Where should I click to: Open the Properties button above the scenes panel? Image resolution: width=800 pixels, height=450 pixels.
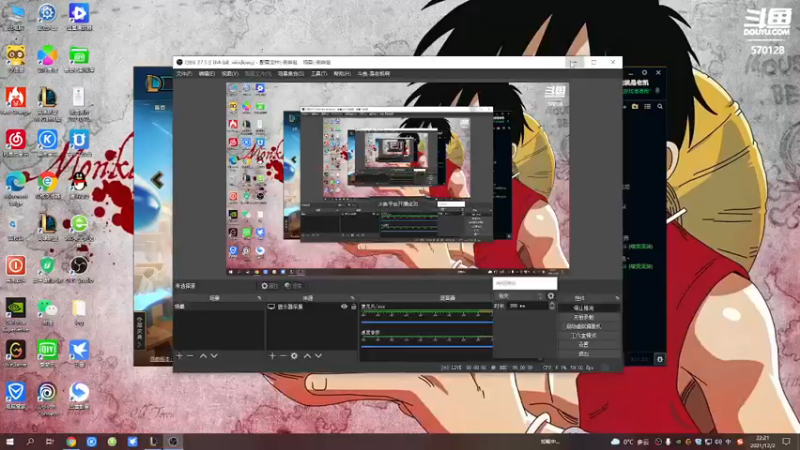tap(269, 286)
